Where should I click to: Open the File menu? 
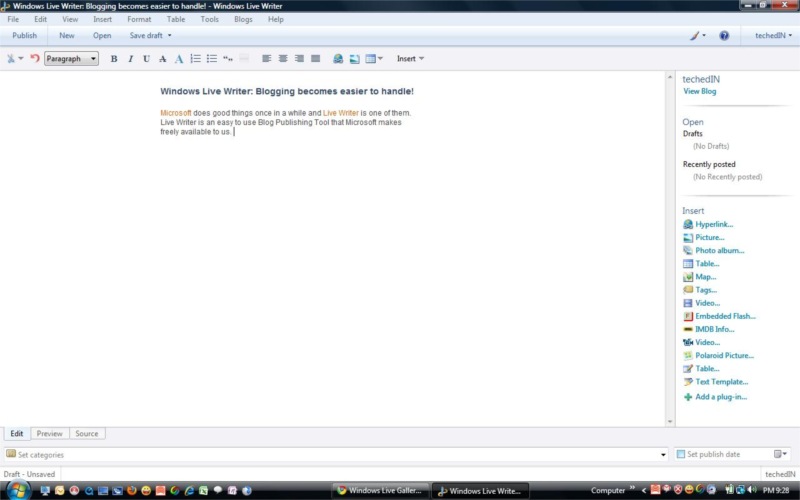(x=13, y=19)
